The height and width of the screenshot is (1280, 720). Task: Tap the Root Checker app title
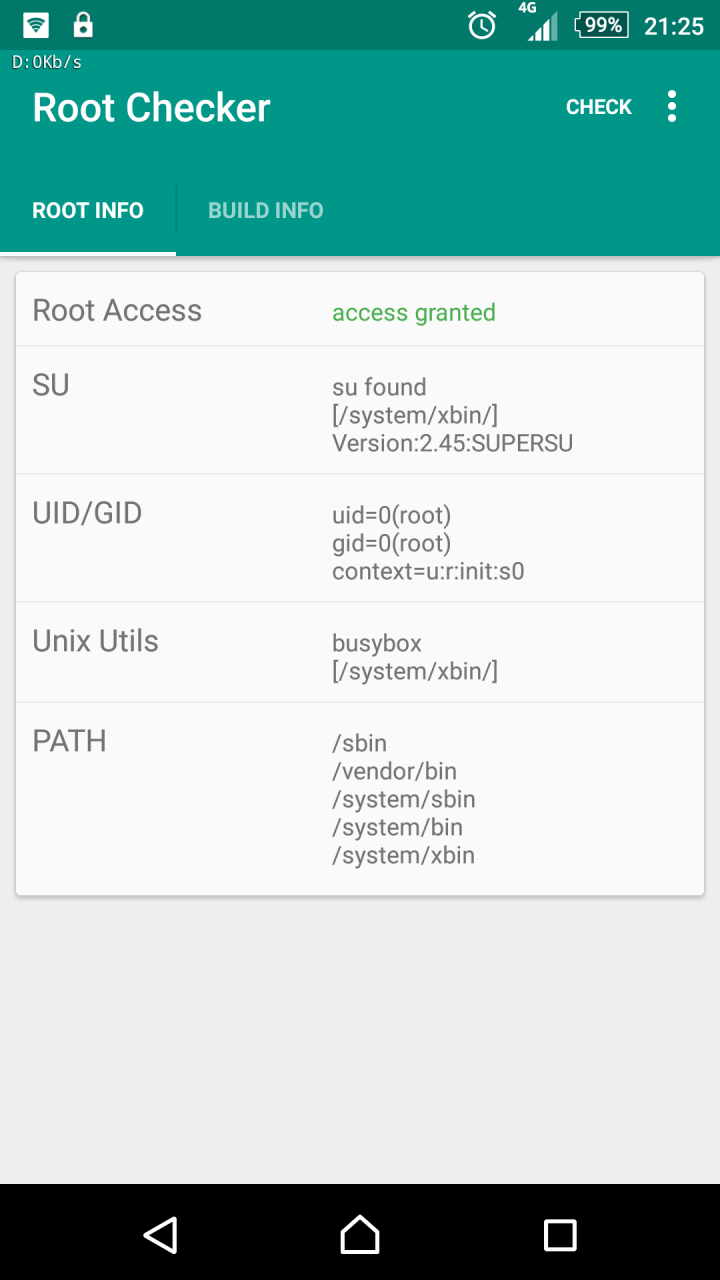152,107
